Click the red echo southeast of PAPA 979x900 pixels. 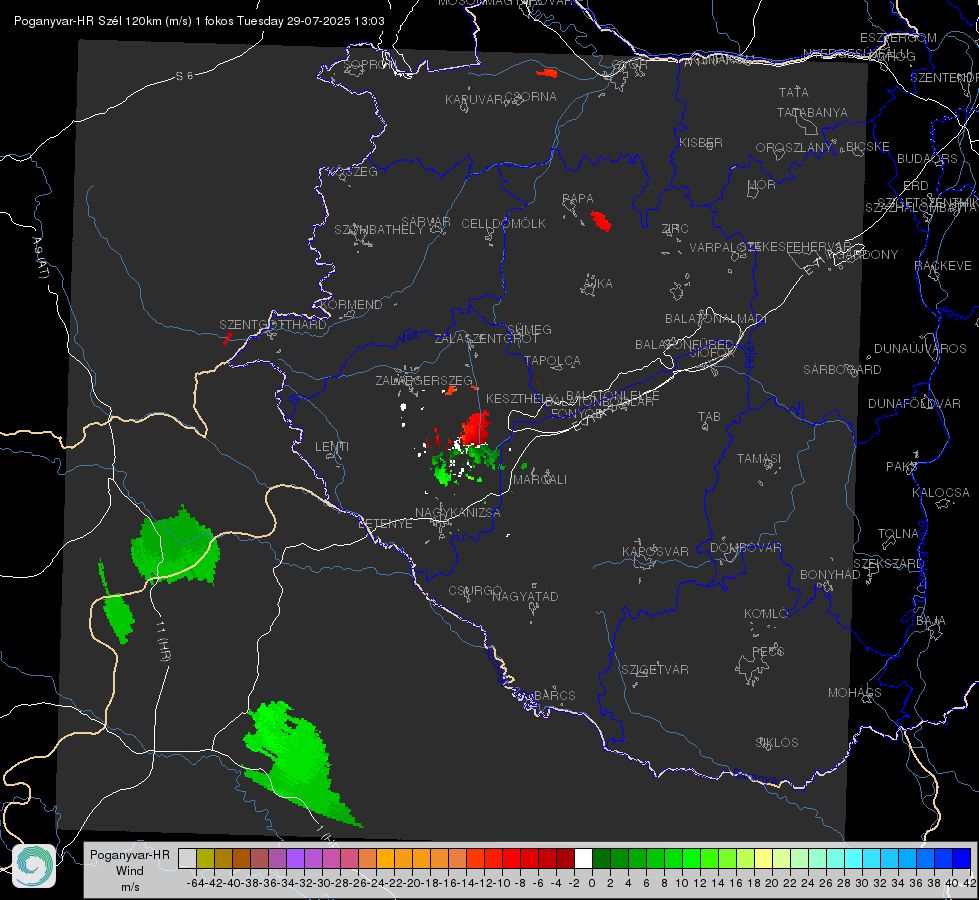[x=601, y=221]
